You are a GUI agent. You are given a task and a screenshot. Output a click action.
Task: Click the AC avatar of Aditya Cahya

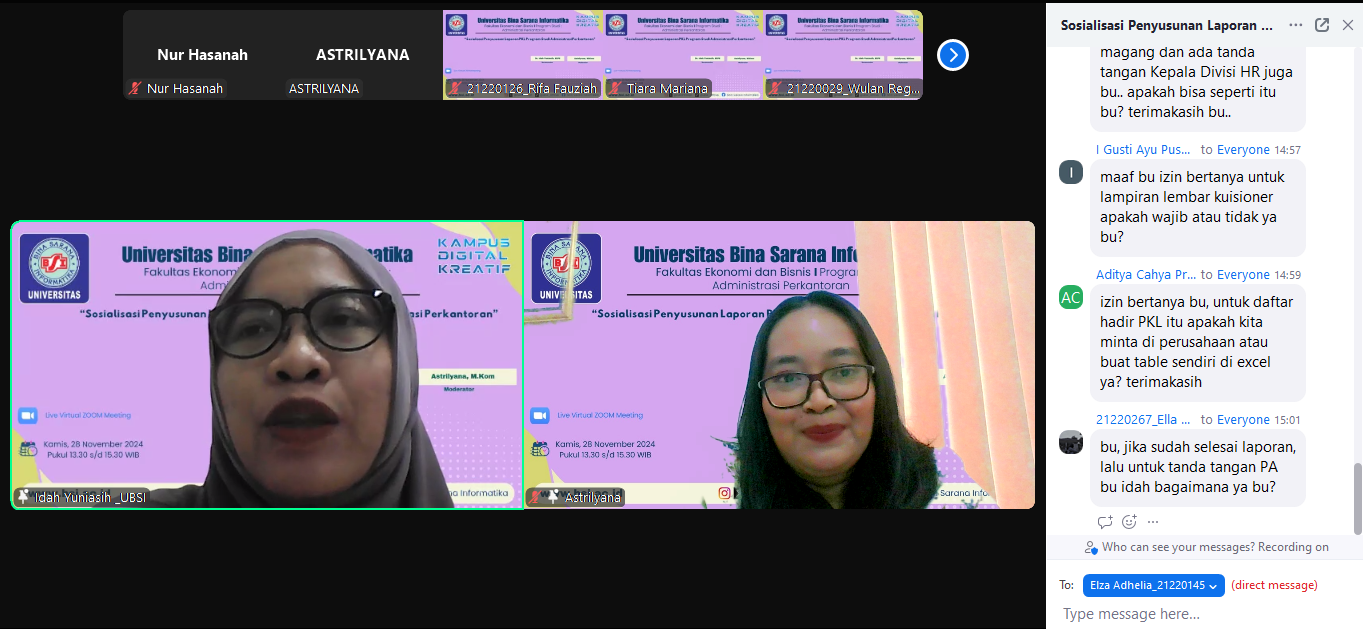[x=1071, y=297]
